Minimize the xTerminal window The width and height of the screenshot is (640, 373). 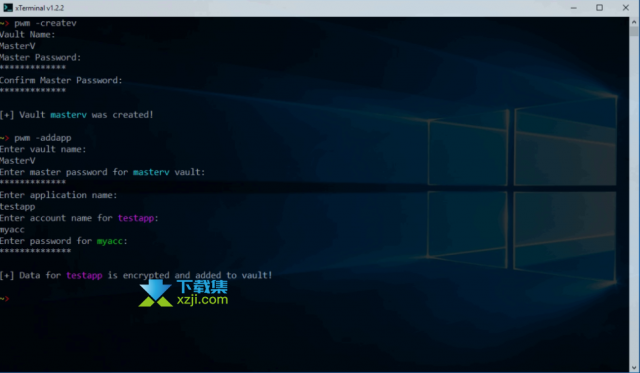[573, 8]
